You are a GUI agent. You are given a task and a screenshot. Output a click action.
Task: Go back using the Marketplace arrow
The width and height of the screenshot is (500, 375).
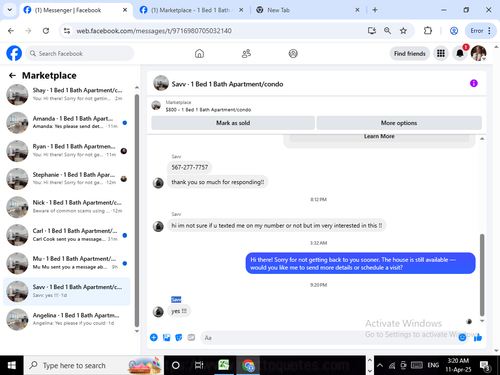[12, 76]
